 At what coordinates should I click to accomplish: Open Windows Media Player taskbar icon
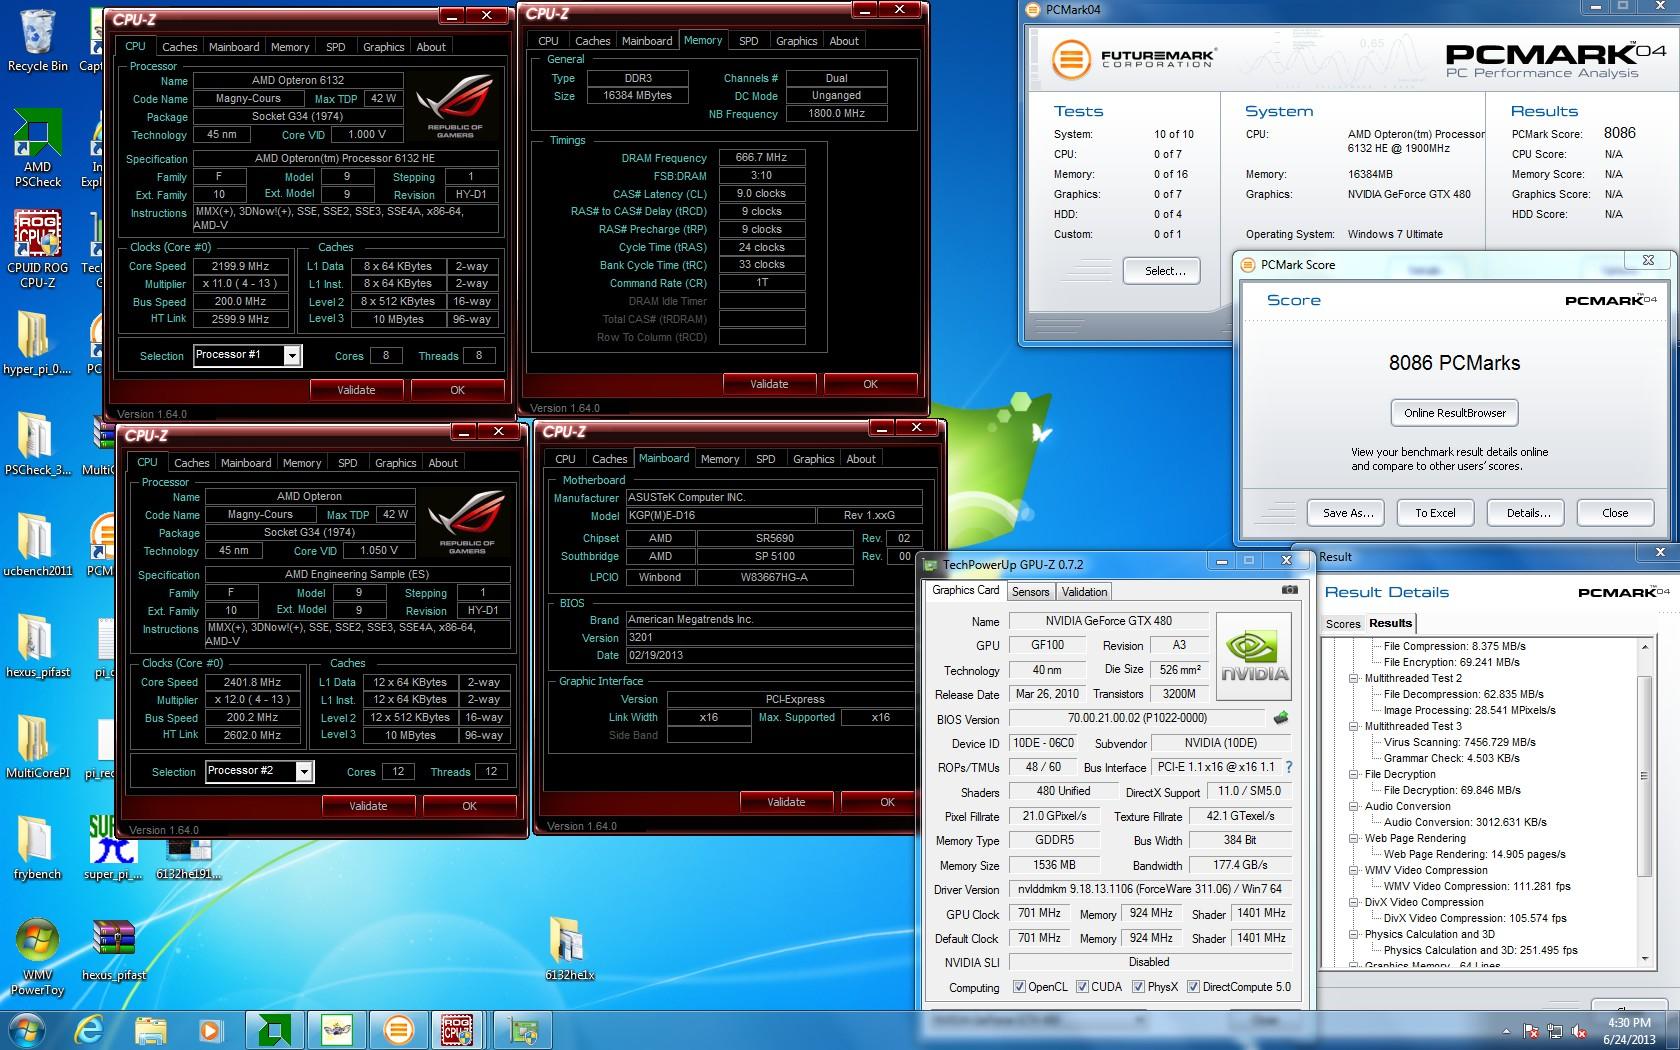point(210,1029)
